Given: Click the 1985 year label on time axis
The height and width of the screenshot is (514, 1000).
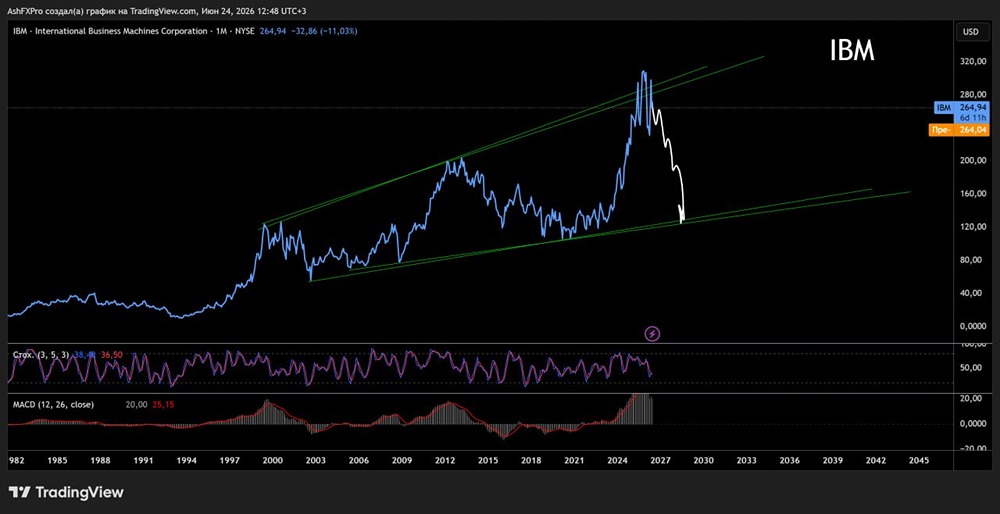Looking at the screenshot, I should [x=57, y=460].
